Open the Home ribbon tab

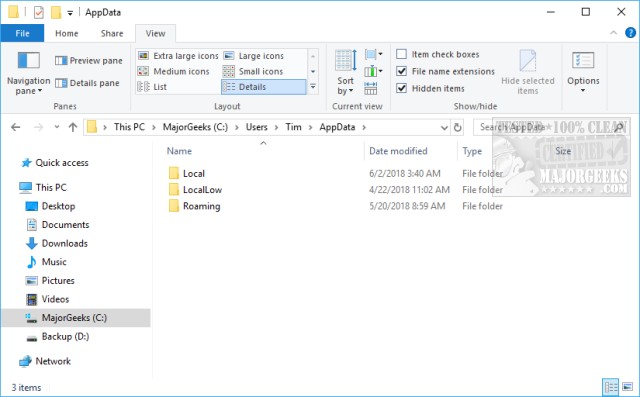(x=67, y=33)
